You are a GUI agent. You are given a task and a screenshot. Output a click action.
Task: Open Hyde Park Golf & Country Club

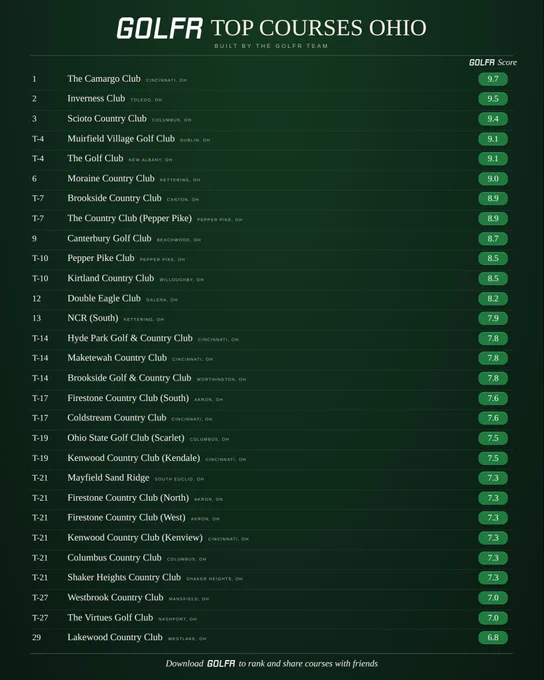(x=130, y=338)
